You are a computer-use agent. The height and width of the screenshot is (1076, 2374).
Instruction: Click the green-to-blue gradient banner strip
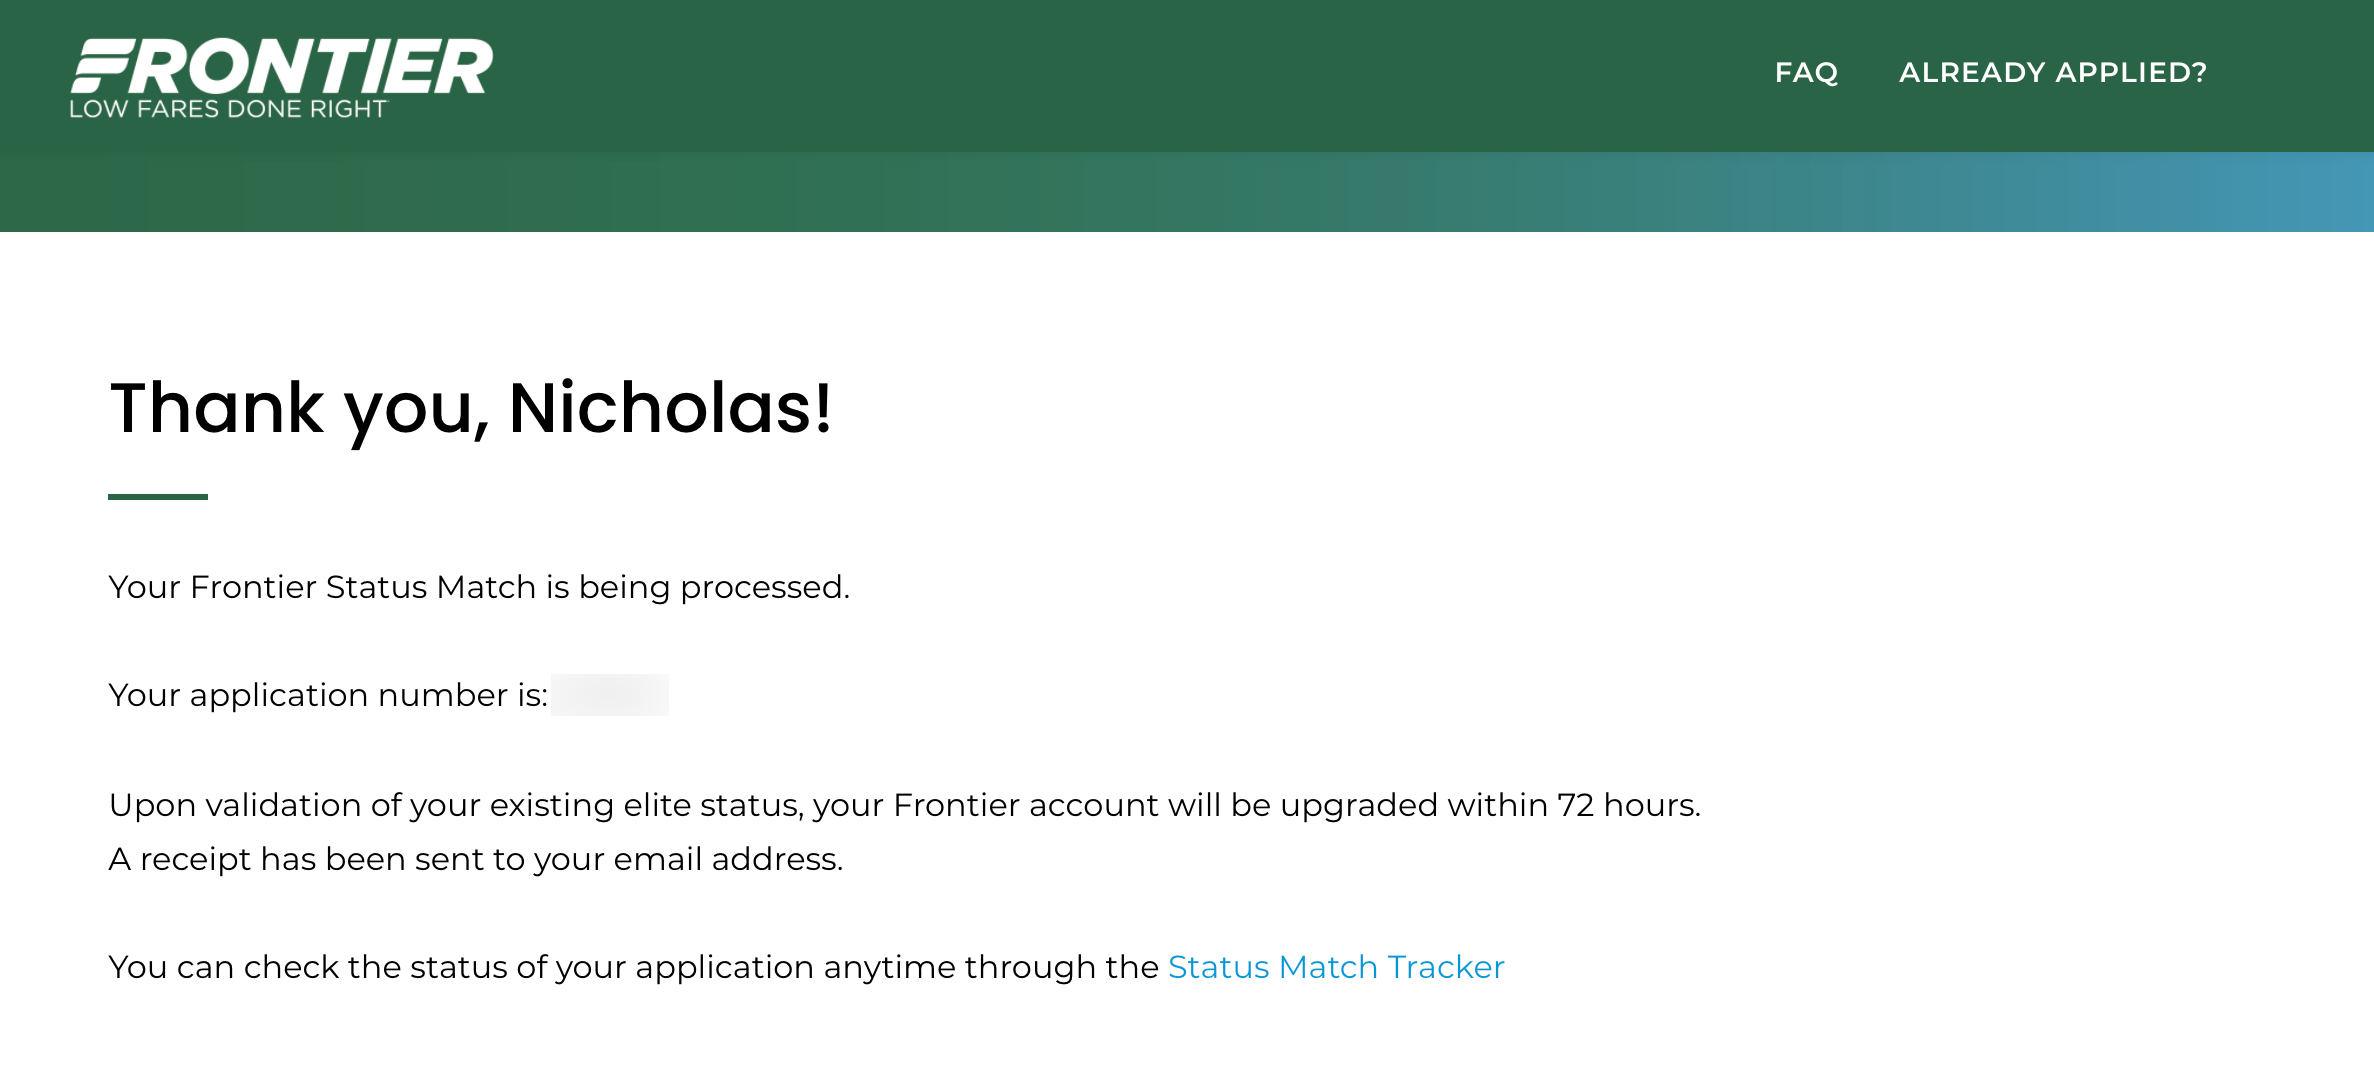[1187, 192]
